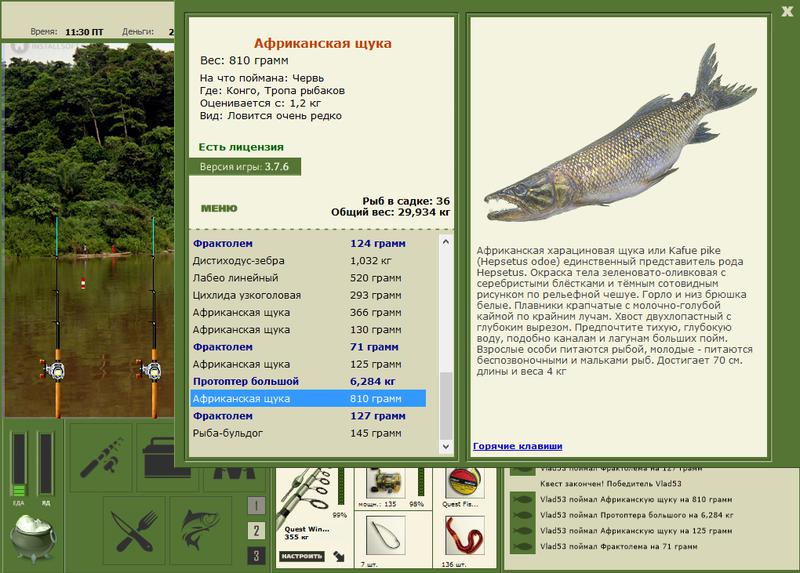Click fish icon beside Протоптера большого message
The width and height of the screenshot is (800, 573).
click(x=523, y=515)
